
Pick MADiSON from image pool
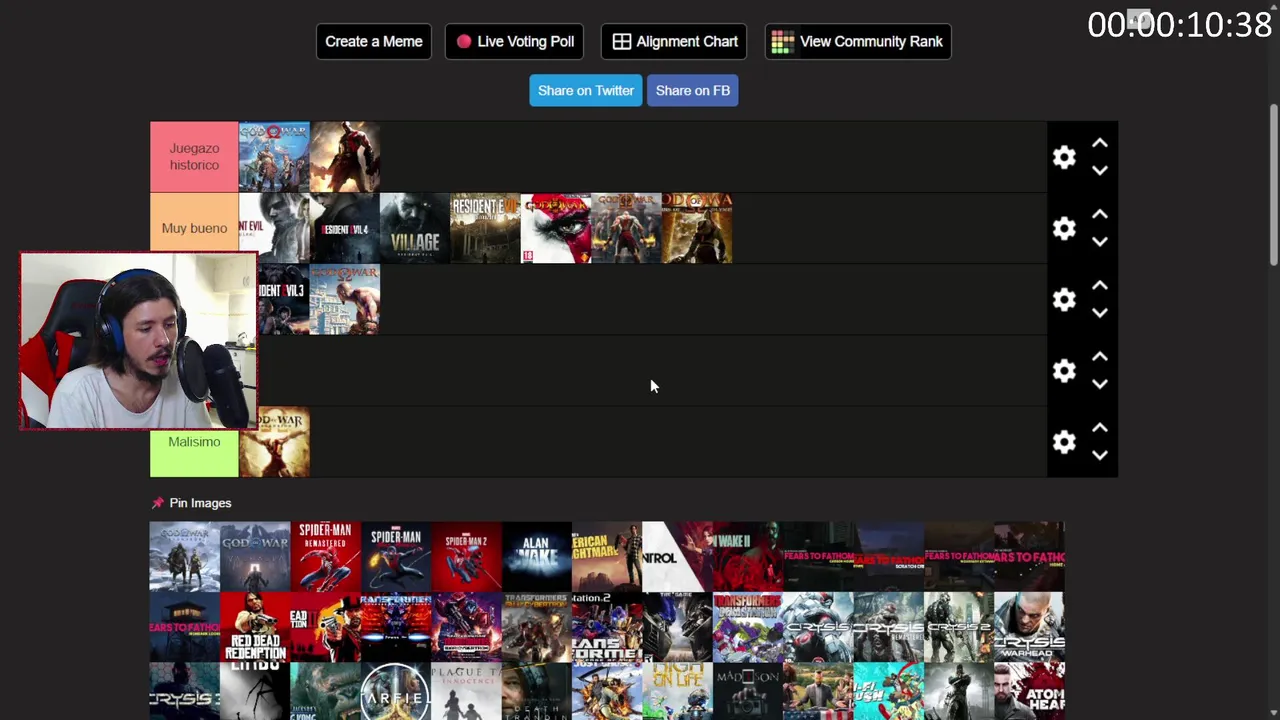(748, 692)
